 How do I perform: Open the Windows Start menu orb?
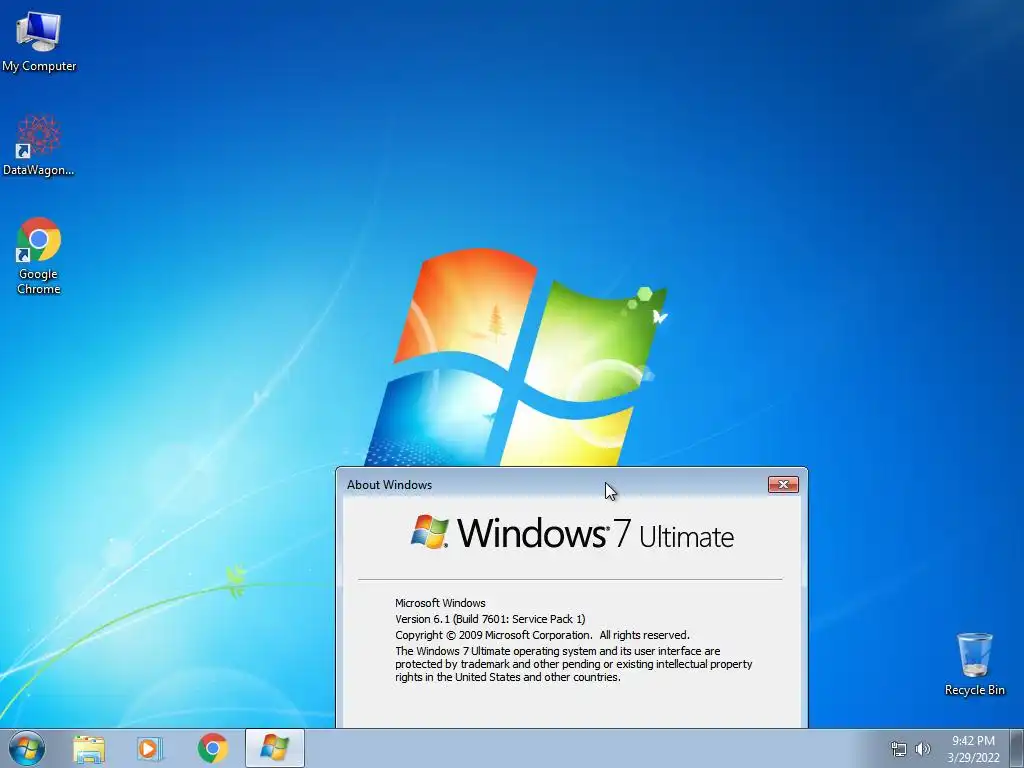pyautogui.click(x=27, y=748)
